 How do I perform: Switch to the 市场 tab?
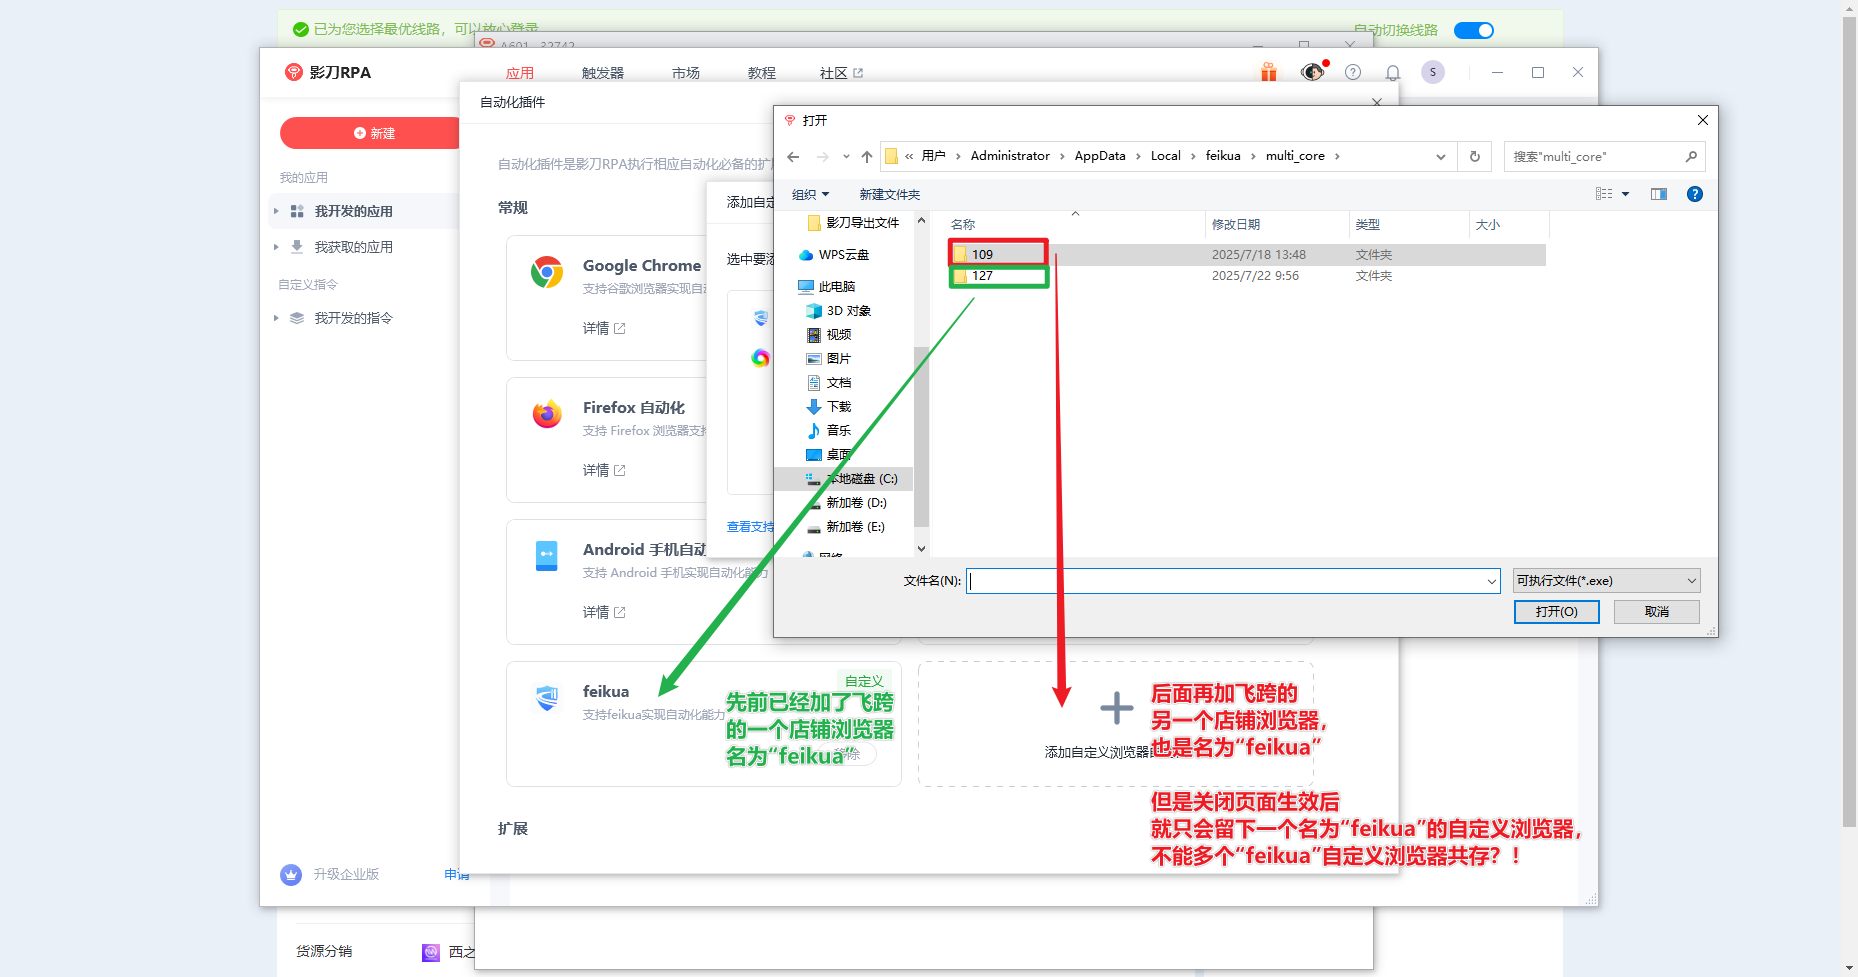tap(686, 73)
